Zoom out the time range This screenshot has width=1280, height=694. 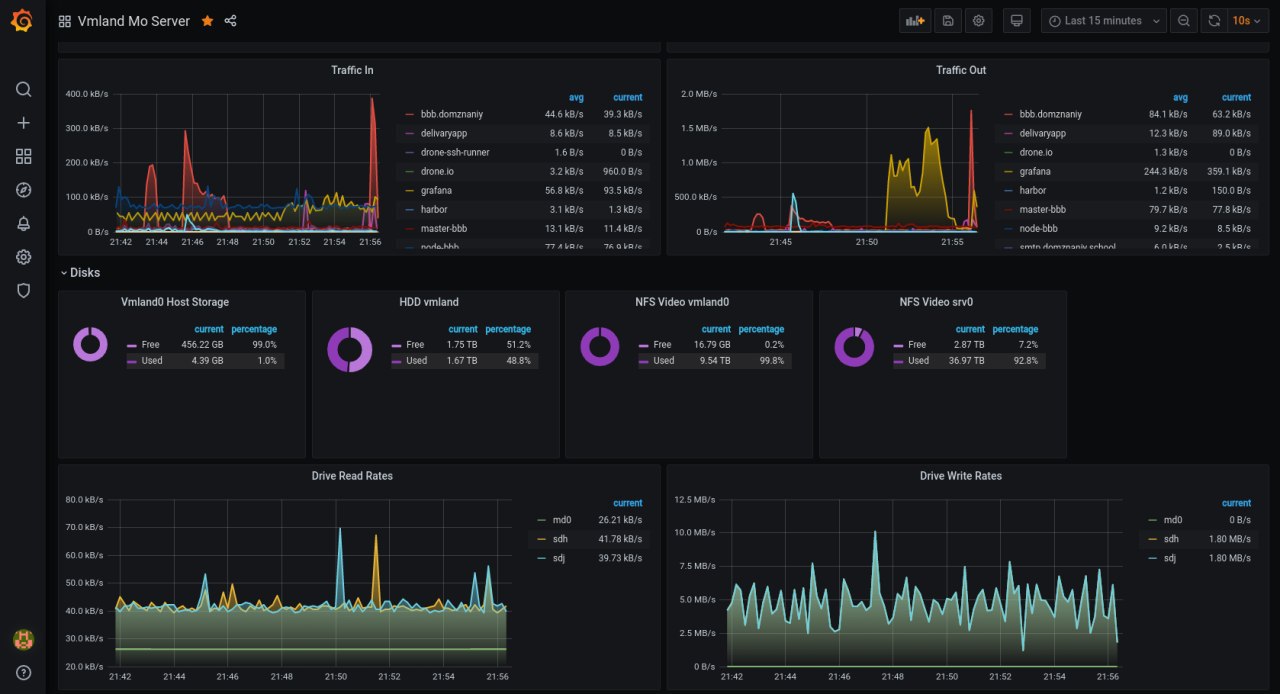click(x=1184, y=20)
